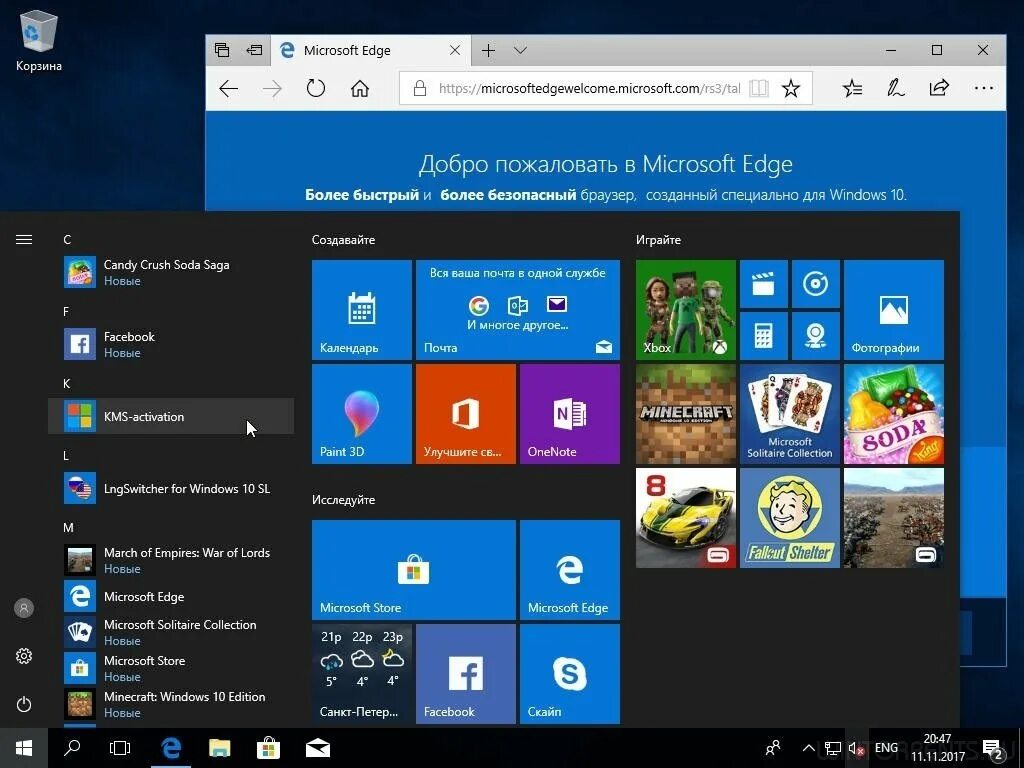Launch KMS-activation from app list
Viewport: 1024px width, 768px height.
pos(171,416)
